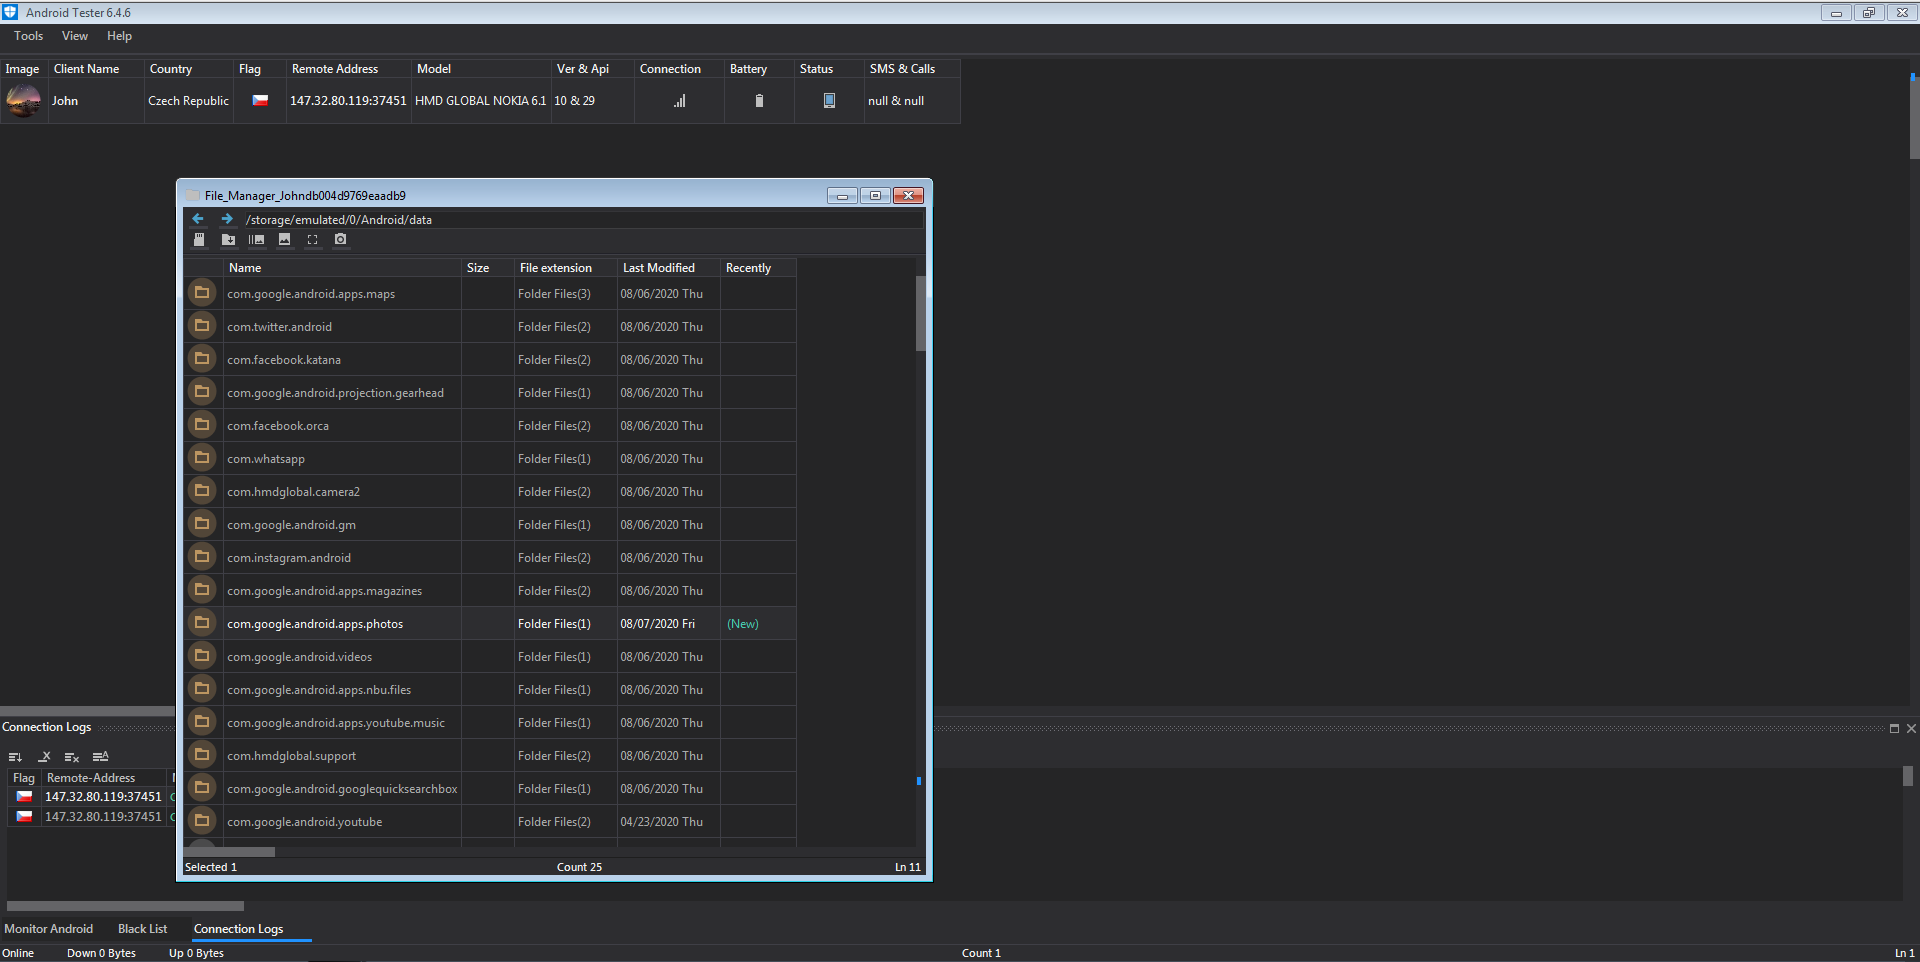The height and width of the screenshot is (962, 1920).
Task: Select com.google.android.googlequicksearchbox folder
Action: tap(490, 788)
